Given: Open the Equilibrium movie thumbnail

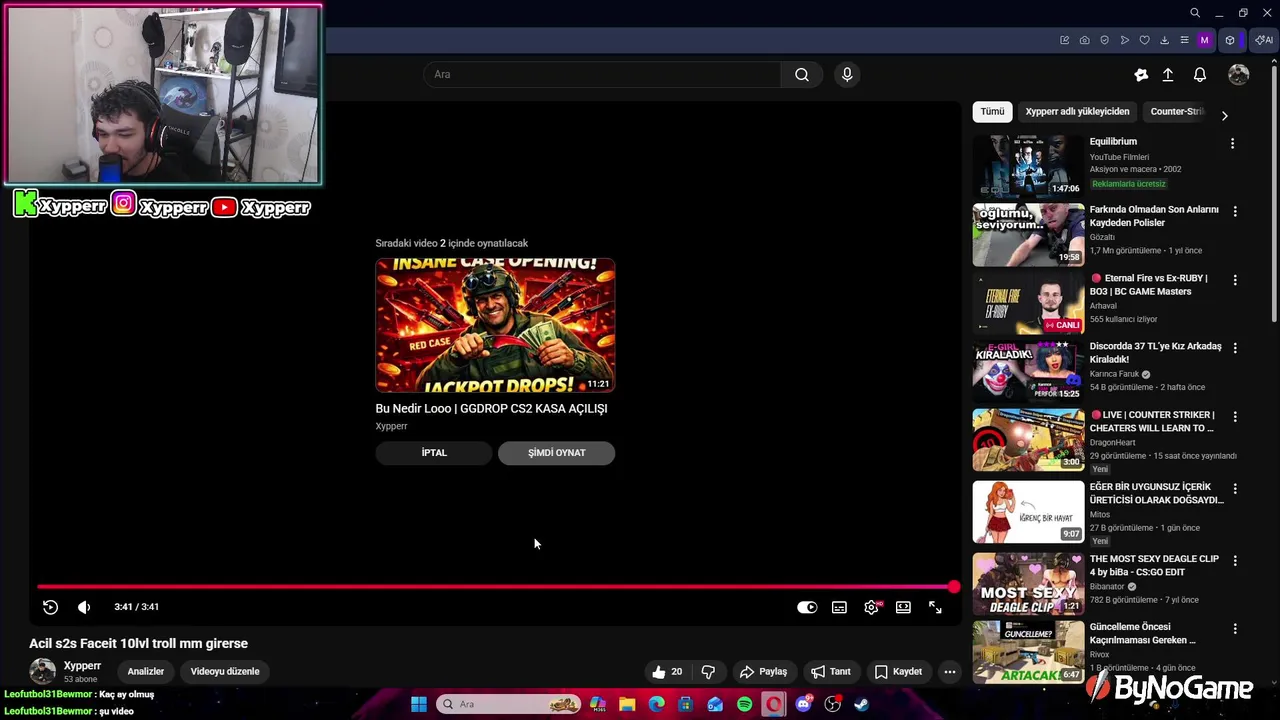Looking at the screenshot, I should [1028, 166].
